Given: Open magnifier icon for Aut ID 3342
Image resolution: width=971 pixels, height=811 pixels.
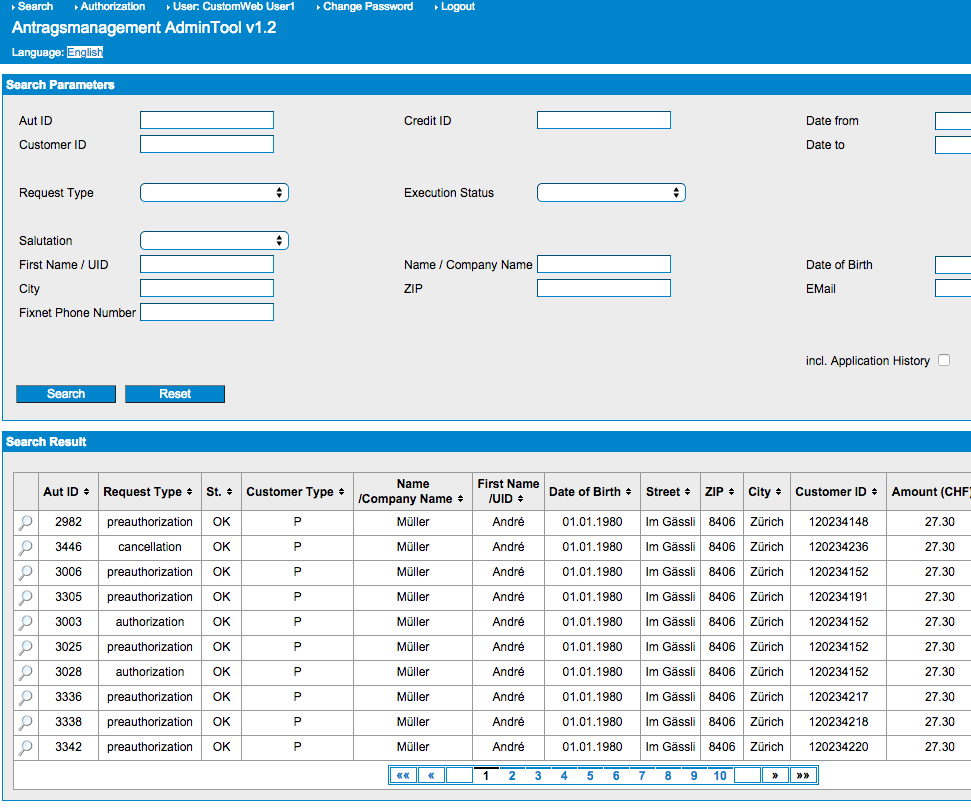Looking at the screenshot, I should pos(26,747).
